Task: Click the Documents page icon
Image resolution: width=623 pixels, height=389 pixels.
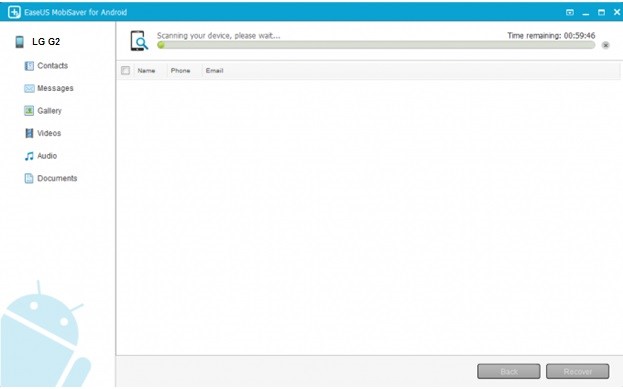Action: tap(29, 178)
